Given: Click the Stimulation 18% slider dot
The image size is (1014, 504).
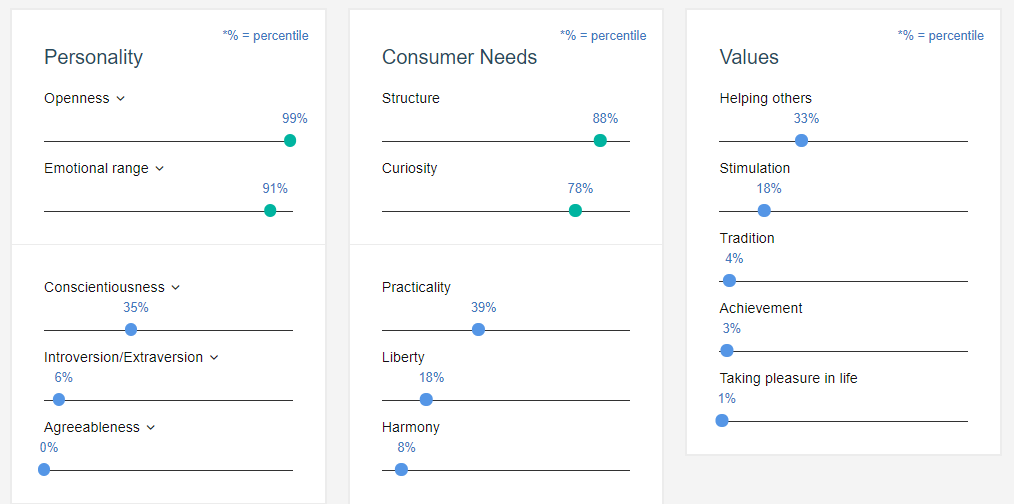Looking at the screenshot, I should 764,210.
